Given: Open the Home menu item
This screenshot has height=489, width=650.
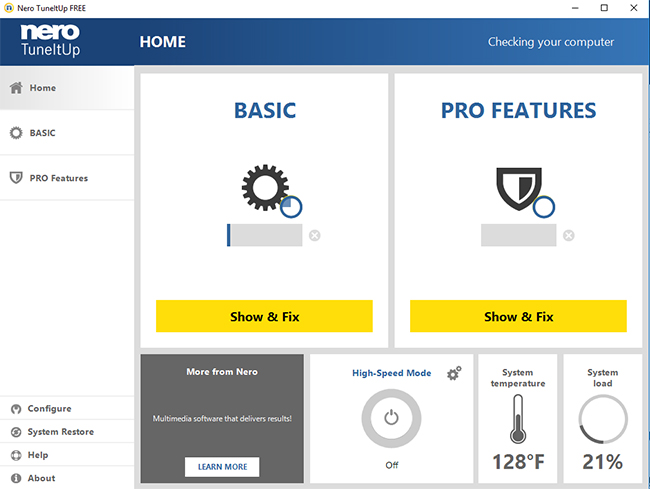Looking at the screenshot, I should tap(67, 88).
